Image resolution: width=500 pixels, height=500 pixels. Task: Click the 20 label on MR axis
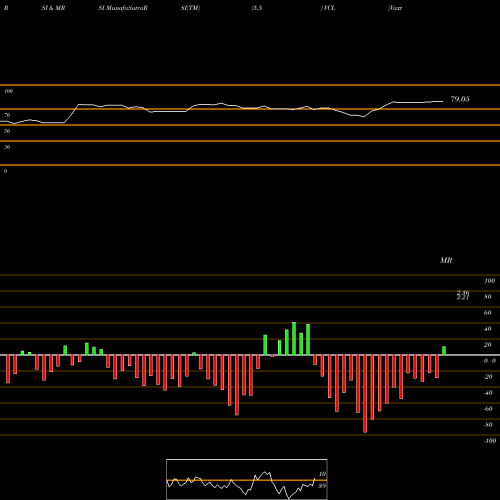[488, 345]
